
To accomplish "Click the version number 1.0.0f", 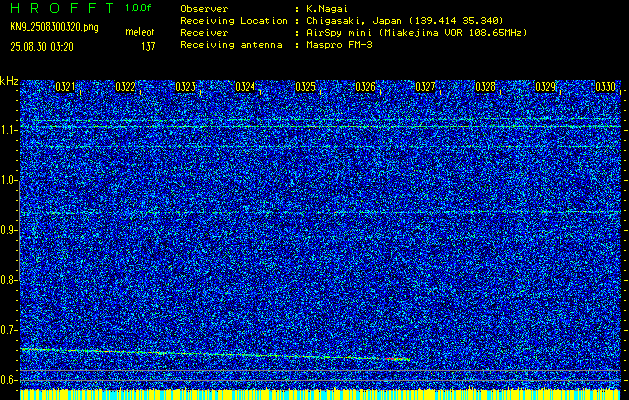I will (138, 8).
